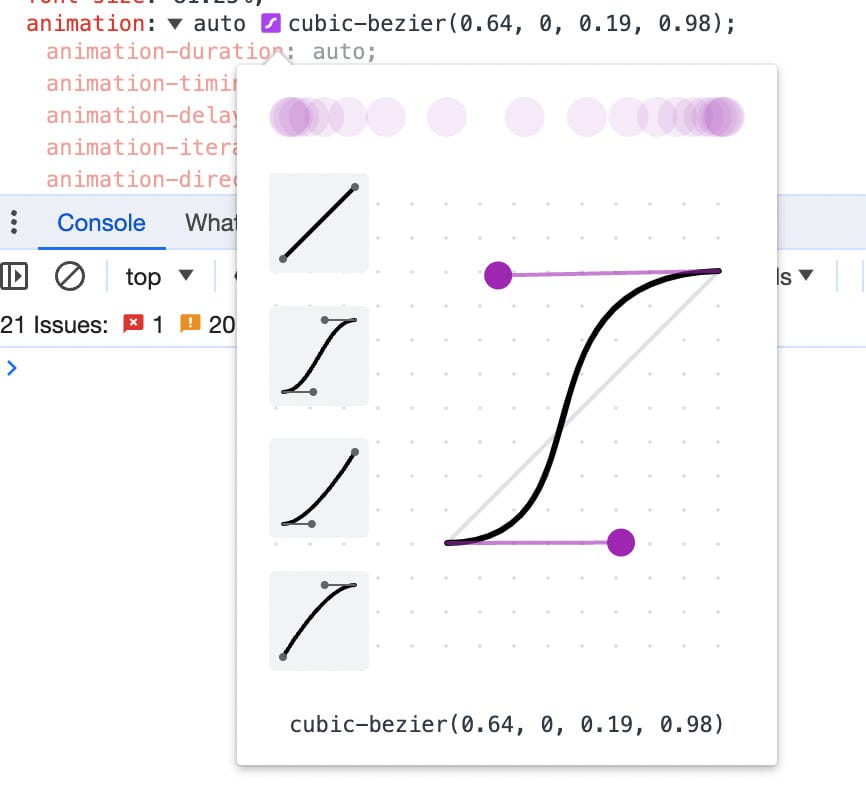866x794 pixels.
Task: Open the top execution context dropdown
Action: [159, 276]
